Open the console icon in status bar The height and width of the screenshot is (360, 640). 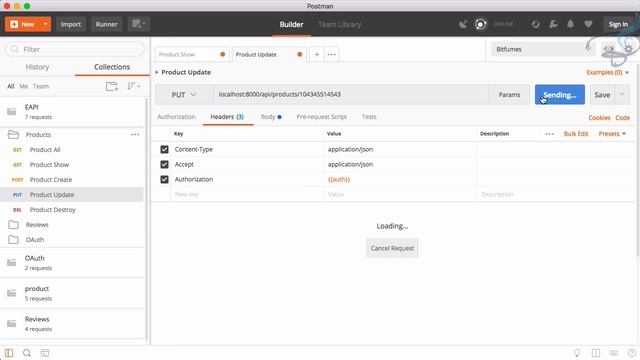coord(45,353)
